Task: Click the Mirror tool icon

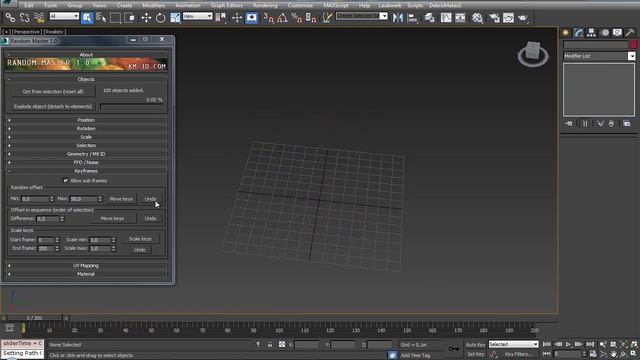Action: coord(398,18)
